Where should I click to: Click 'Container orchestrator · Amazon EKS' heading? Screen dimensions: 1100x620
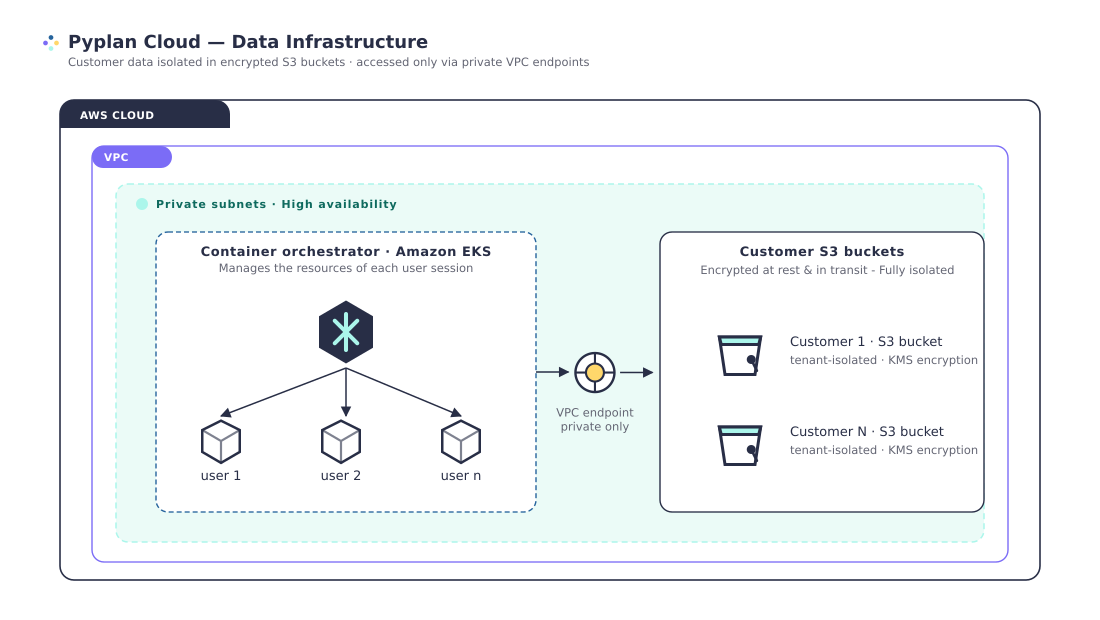(346, 251)
